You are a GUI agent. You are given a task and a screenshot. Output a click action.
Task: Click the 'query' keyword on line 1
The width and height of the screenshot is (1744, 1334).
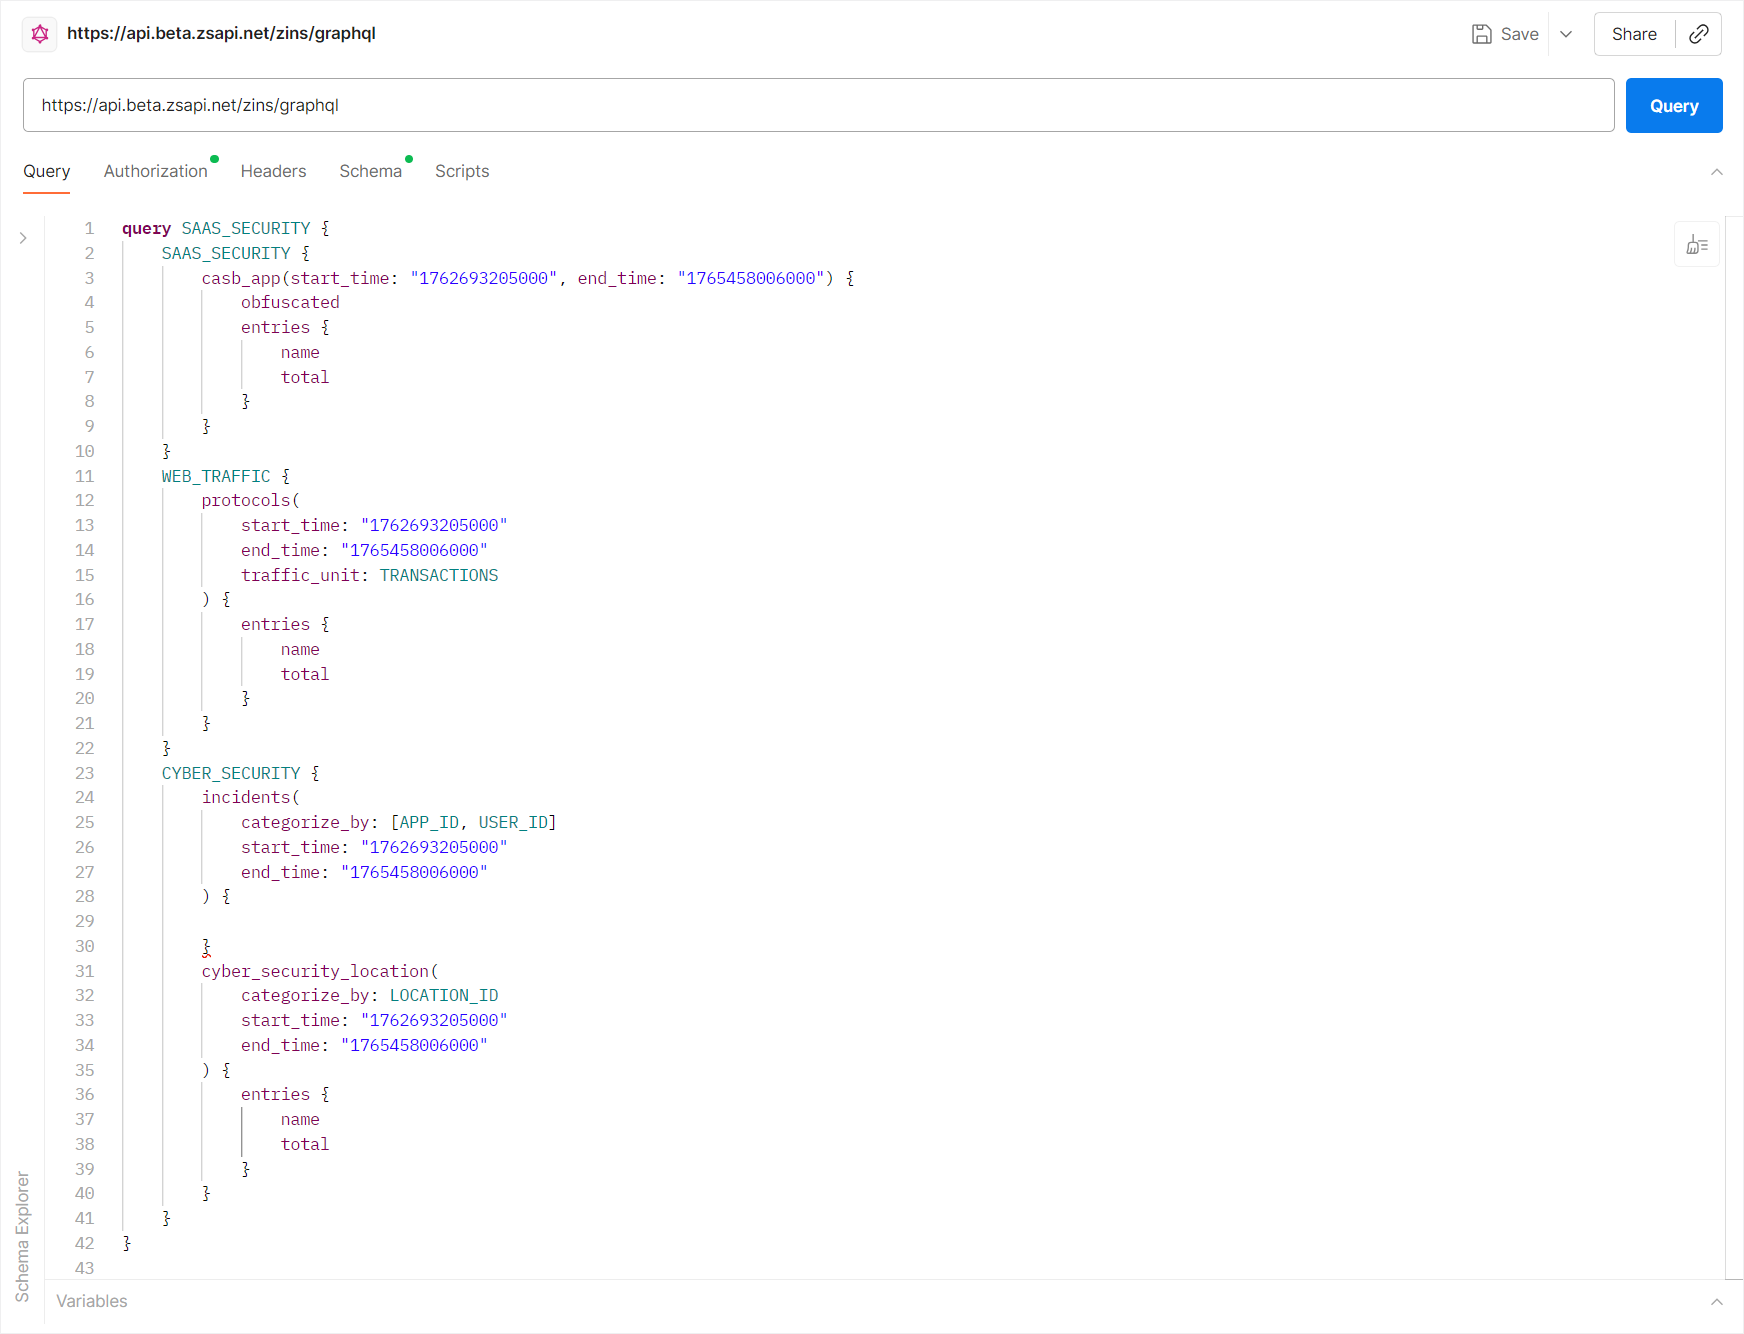coord(146,228)
